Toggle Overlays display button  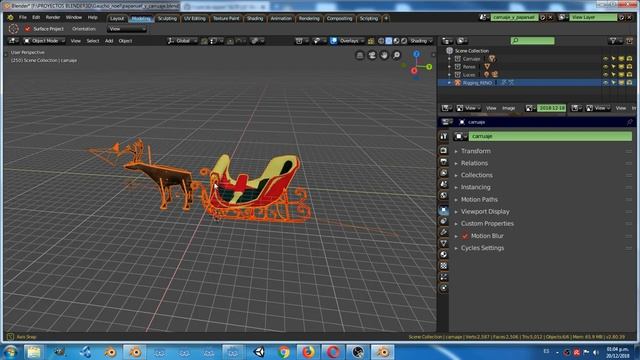[x=333, y=41]
